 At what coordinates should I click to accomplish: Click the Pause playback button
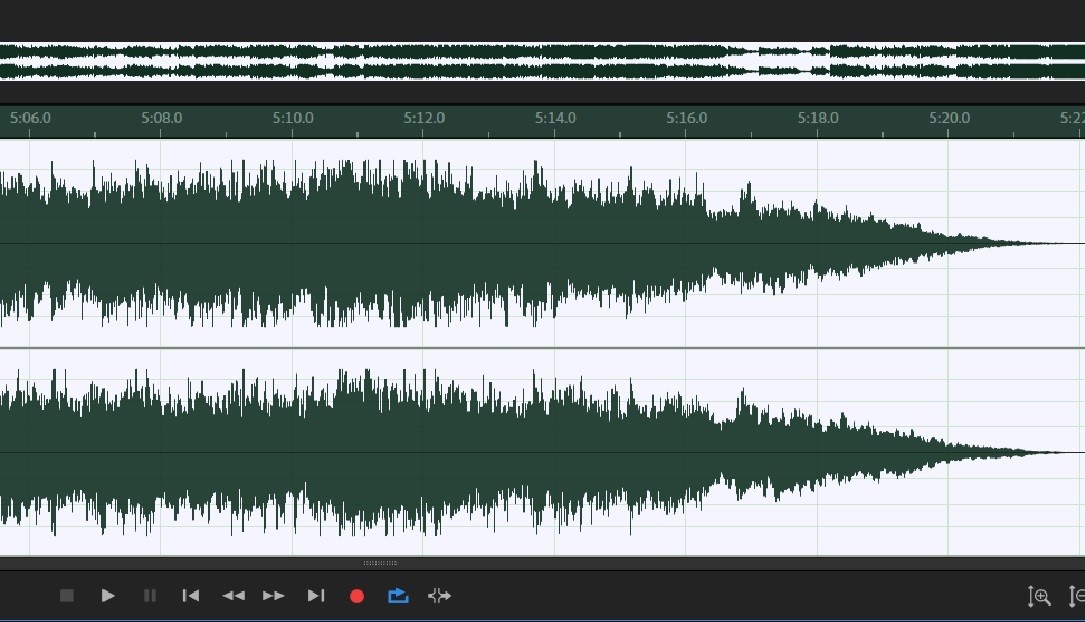click(x=150, y=596)
